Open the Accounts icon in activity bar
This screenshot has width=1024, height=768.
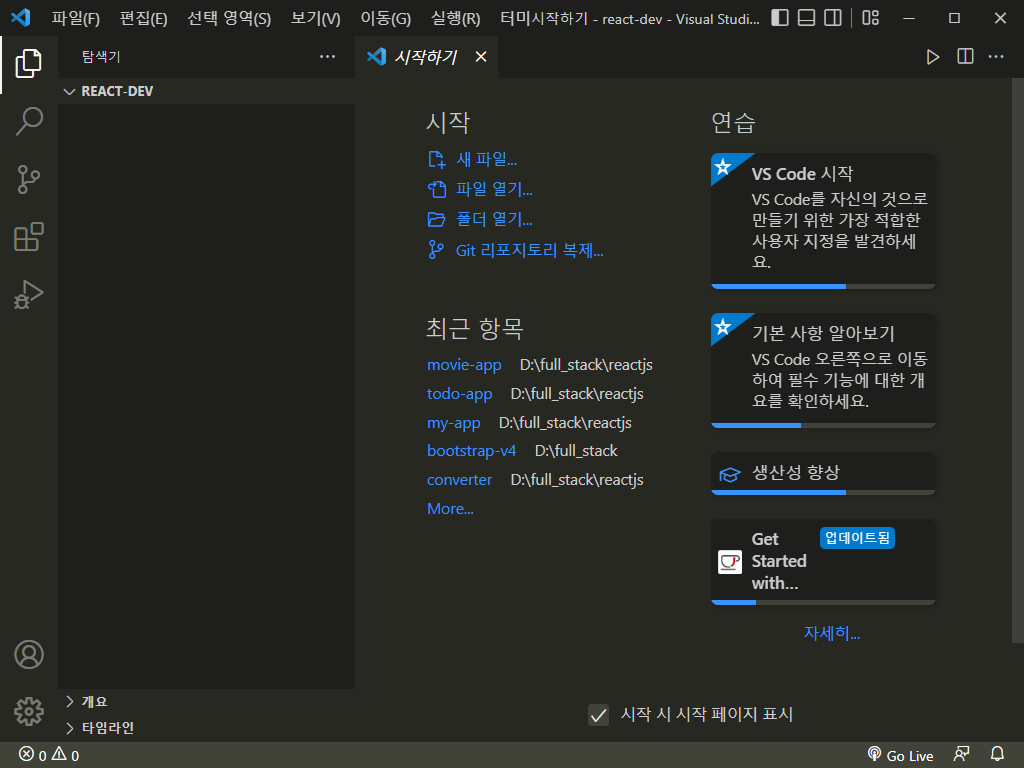pos(29,654)
